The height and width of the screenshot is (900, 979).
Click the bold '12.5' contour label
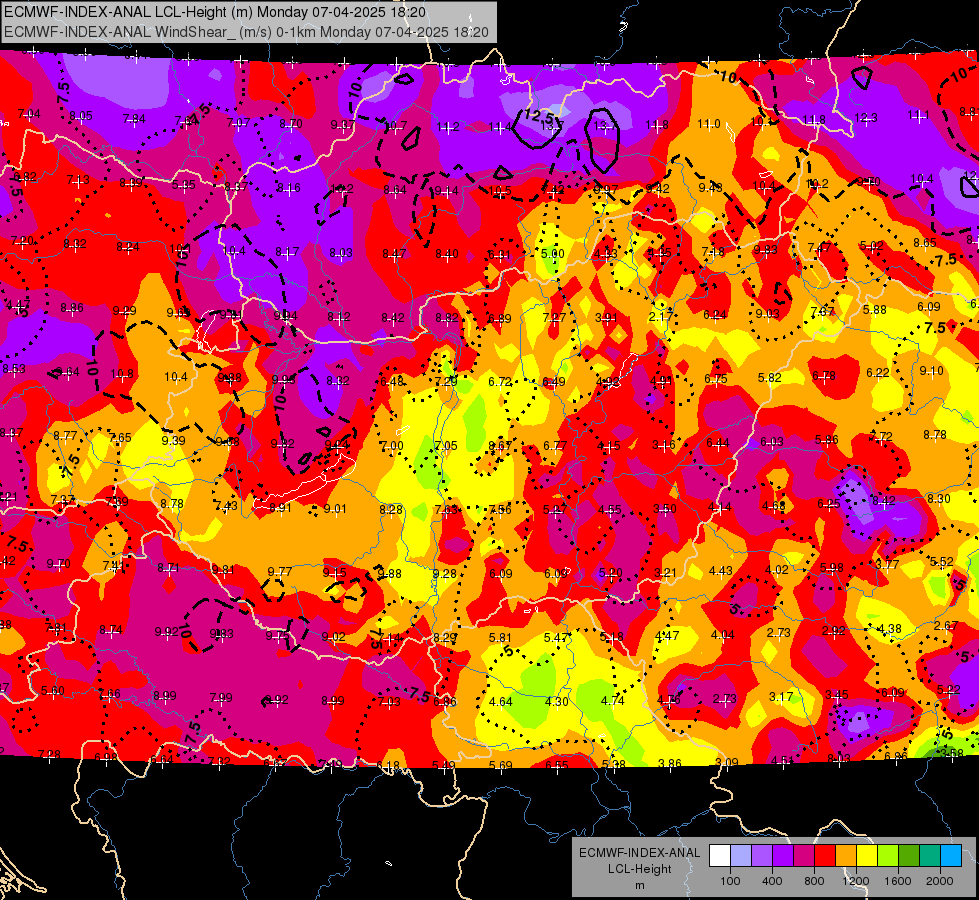(x=539, y=116)
